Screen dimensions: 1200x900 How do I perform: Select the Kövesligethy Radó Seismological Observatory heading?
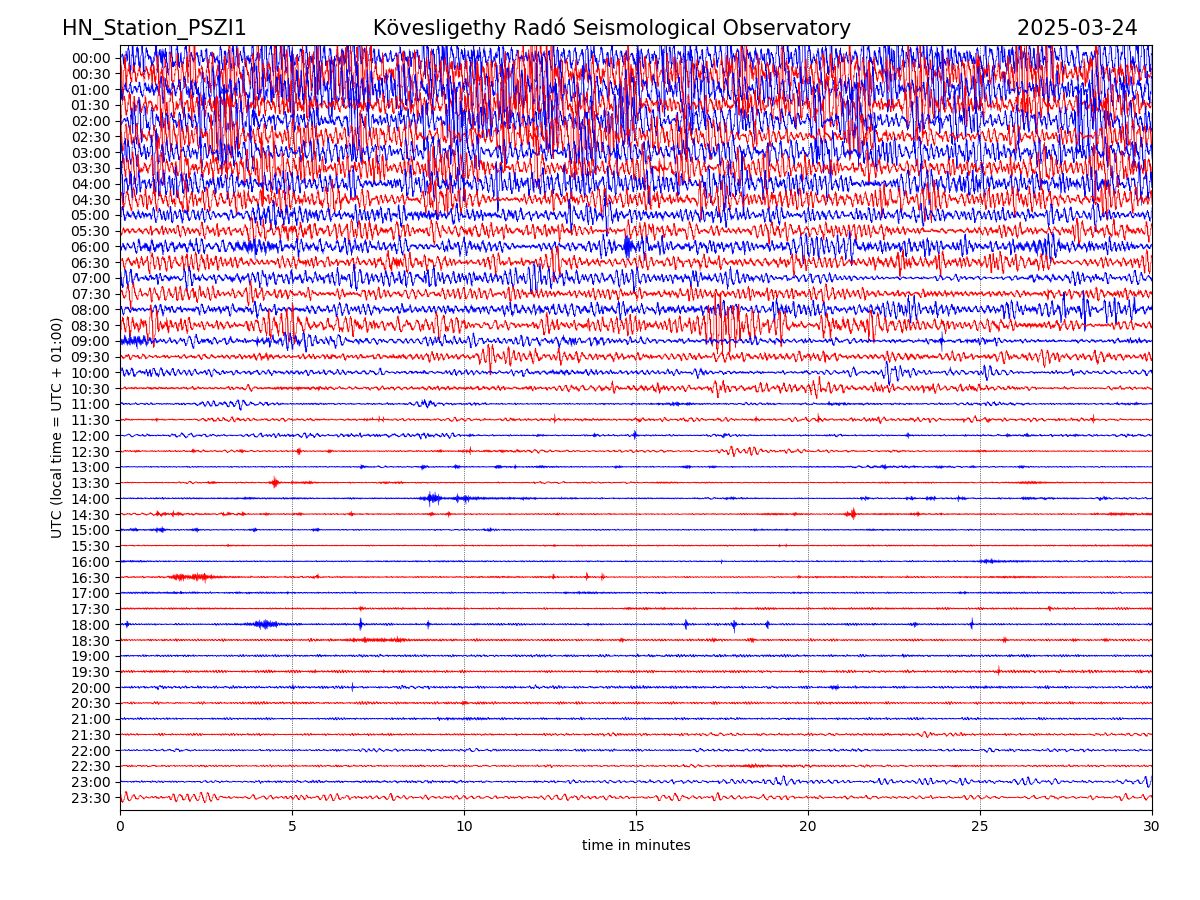611,28
